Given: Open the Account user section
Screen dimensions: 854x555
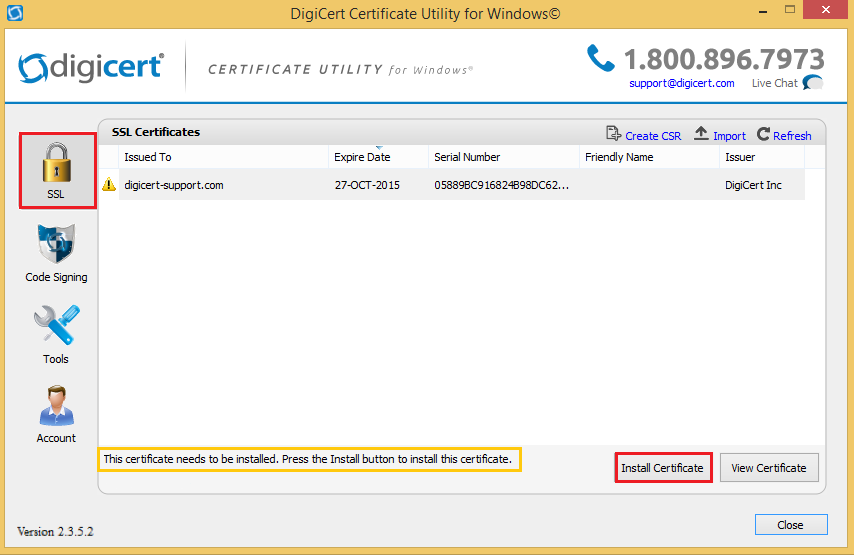Looking at the screenshot, I should click(x=56, y=414).
